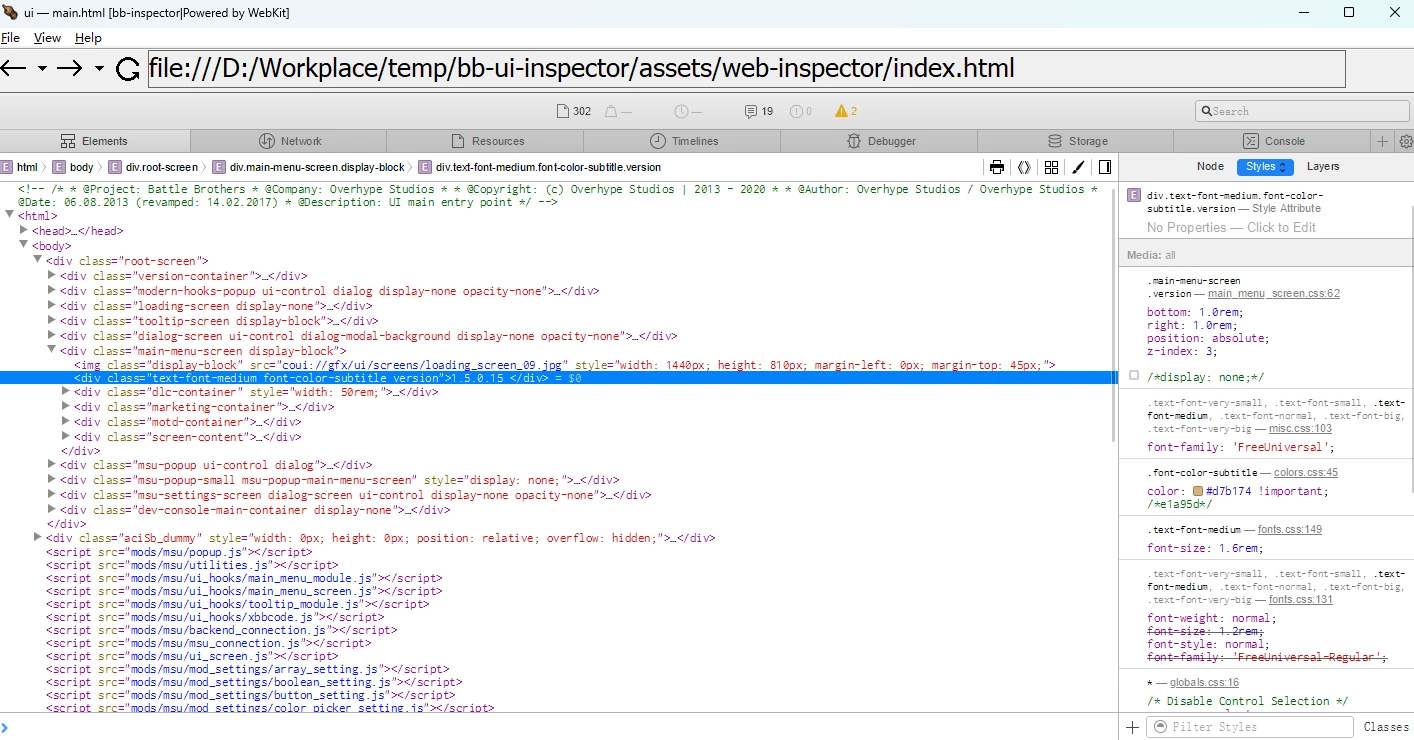Screen dimensions: 1414x740
Task: Open forward history dropdown arrow
Action: point(99,69)
